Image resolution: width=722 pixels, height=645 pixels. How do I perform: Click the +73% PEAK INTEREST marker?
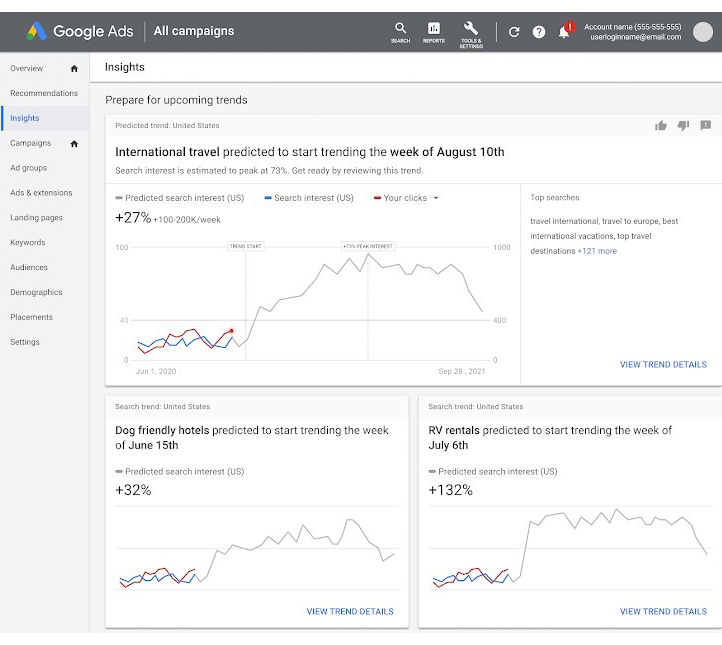point(368,246)
